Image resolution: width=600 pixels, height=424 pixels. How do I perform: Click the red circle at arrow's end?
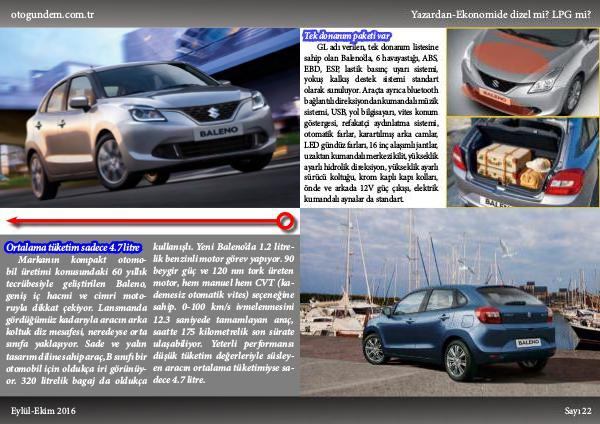(x=285, y=220)
